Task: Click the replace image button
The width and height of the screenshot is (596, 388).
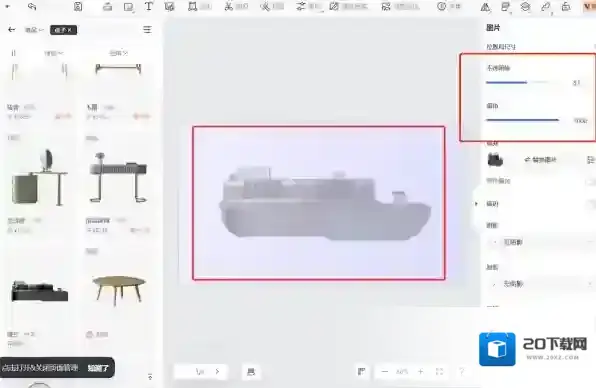Action: 540,160
